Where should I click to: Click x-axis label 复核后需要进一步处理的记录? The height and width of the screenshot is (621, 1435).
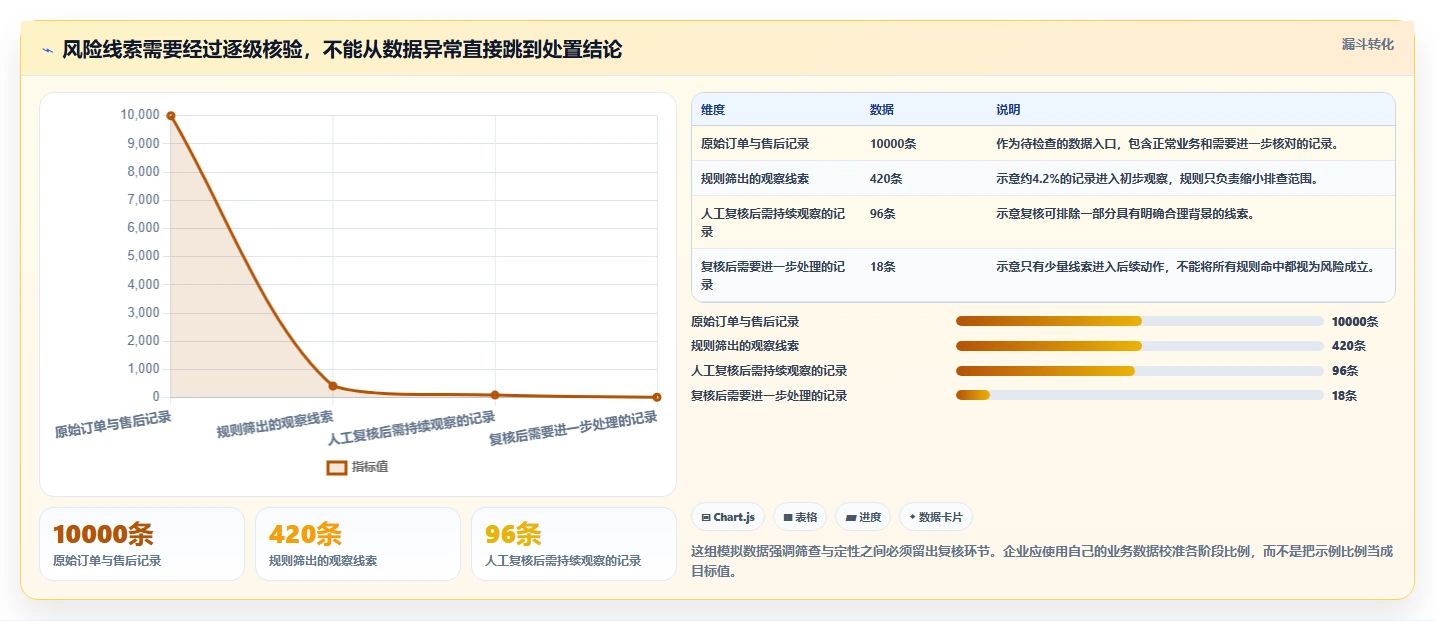[x=573, y=428]
